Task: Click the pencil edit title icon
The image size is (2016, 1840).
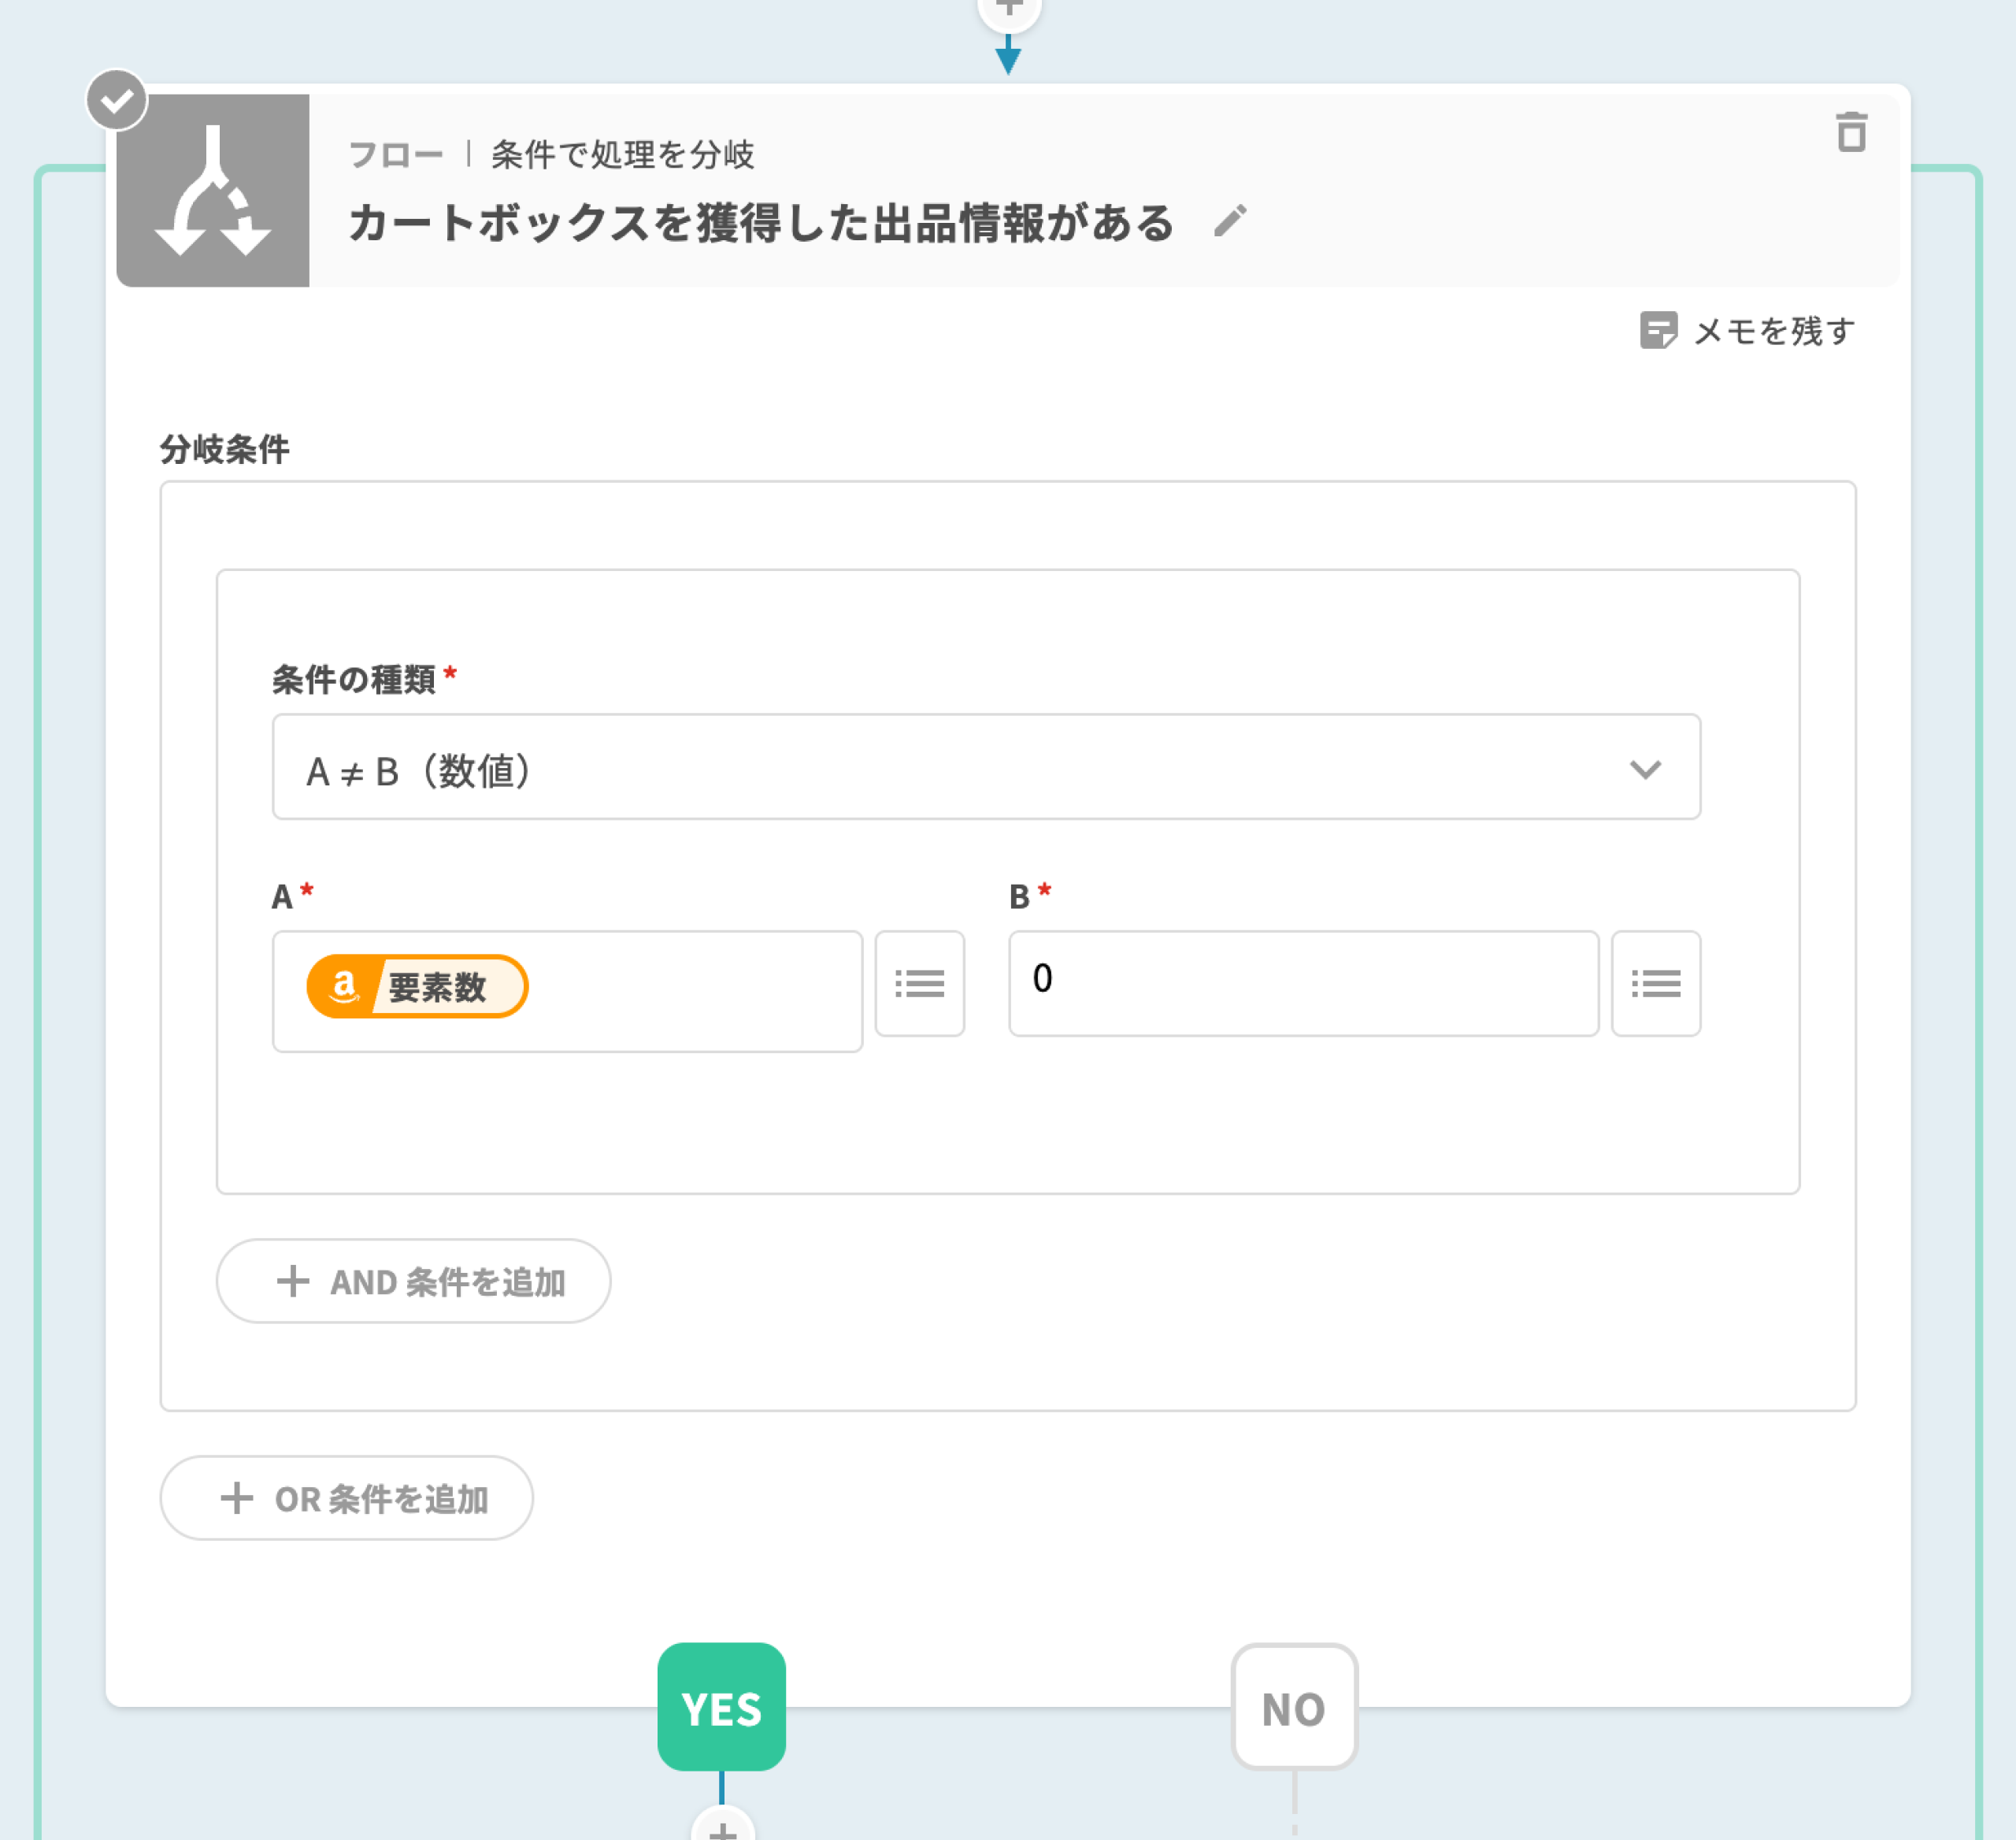Action: [1230, 221]
